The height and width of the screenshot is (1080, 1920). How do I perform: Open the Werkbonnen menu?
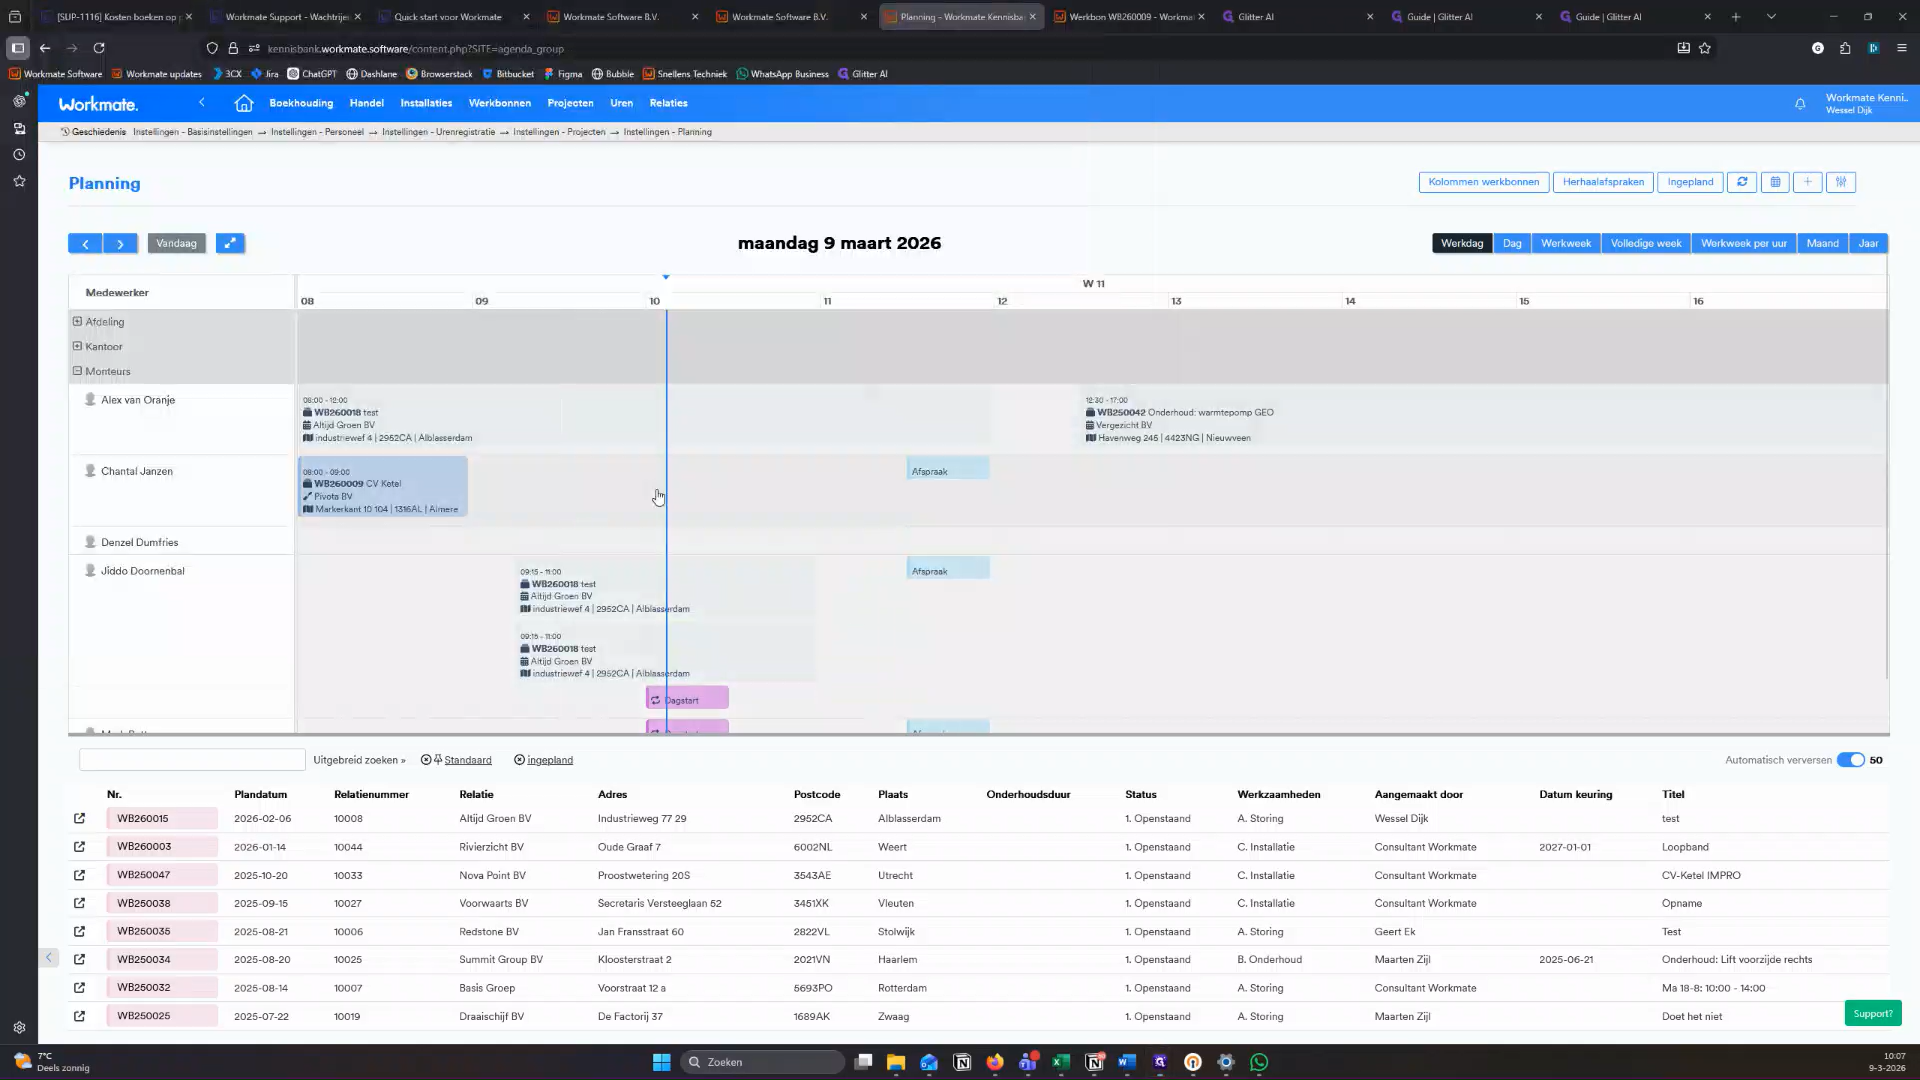(499, 103)
